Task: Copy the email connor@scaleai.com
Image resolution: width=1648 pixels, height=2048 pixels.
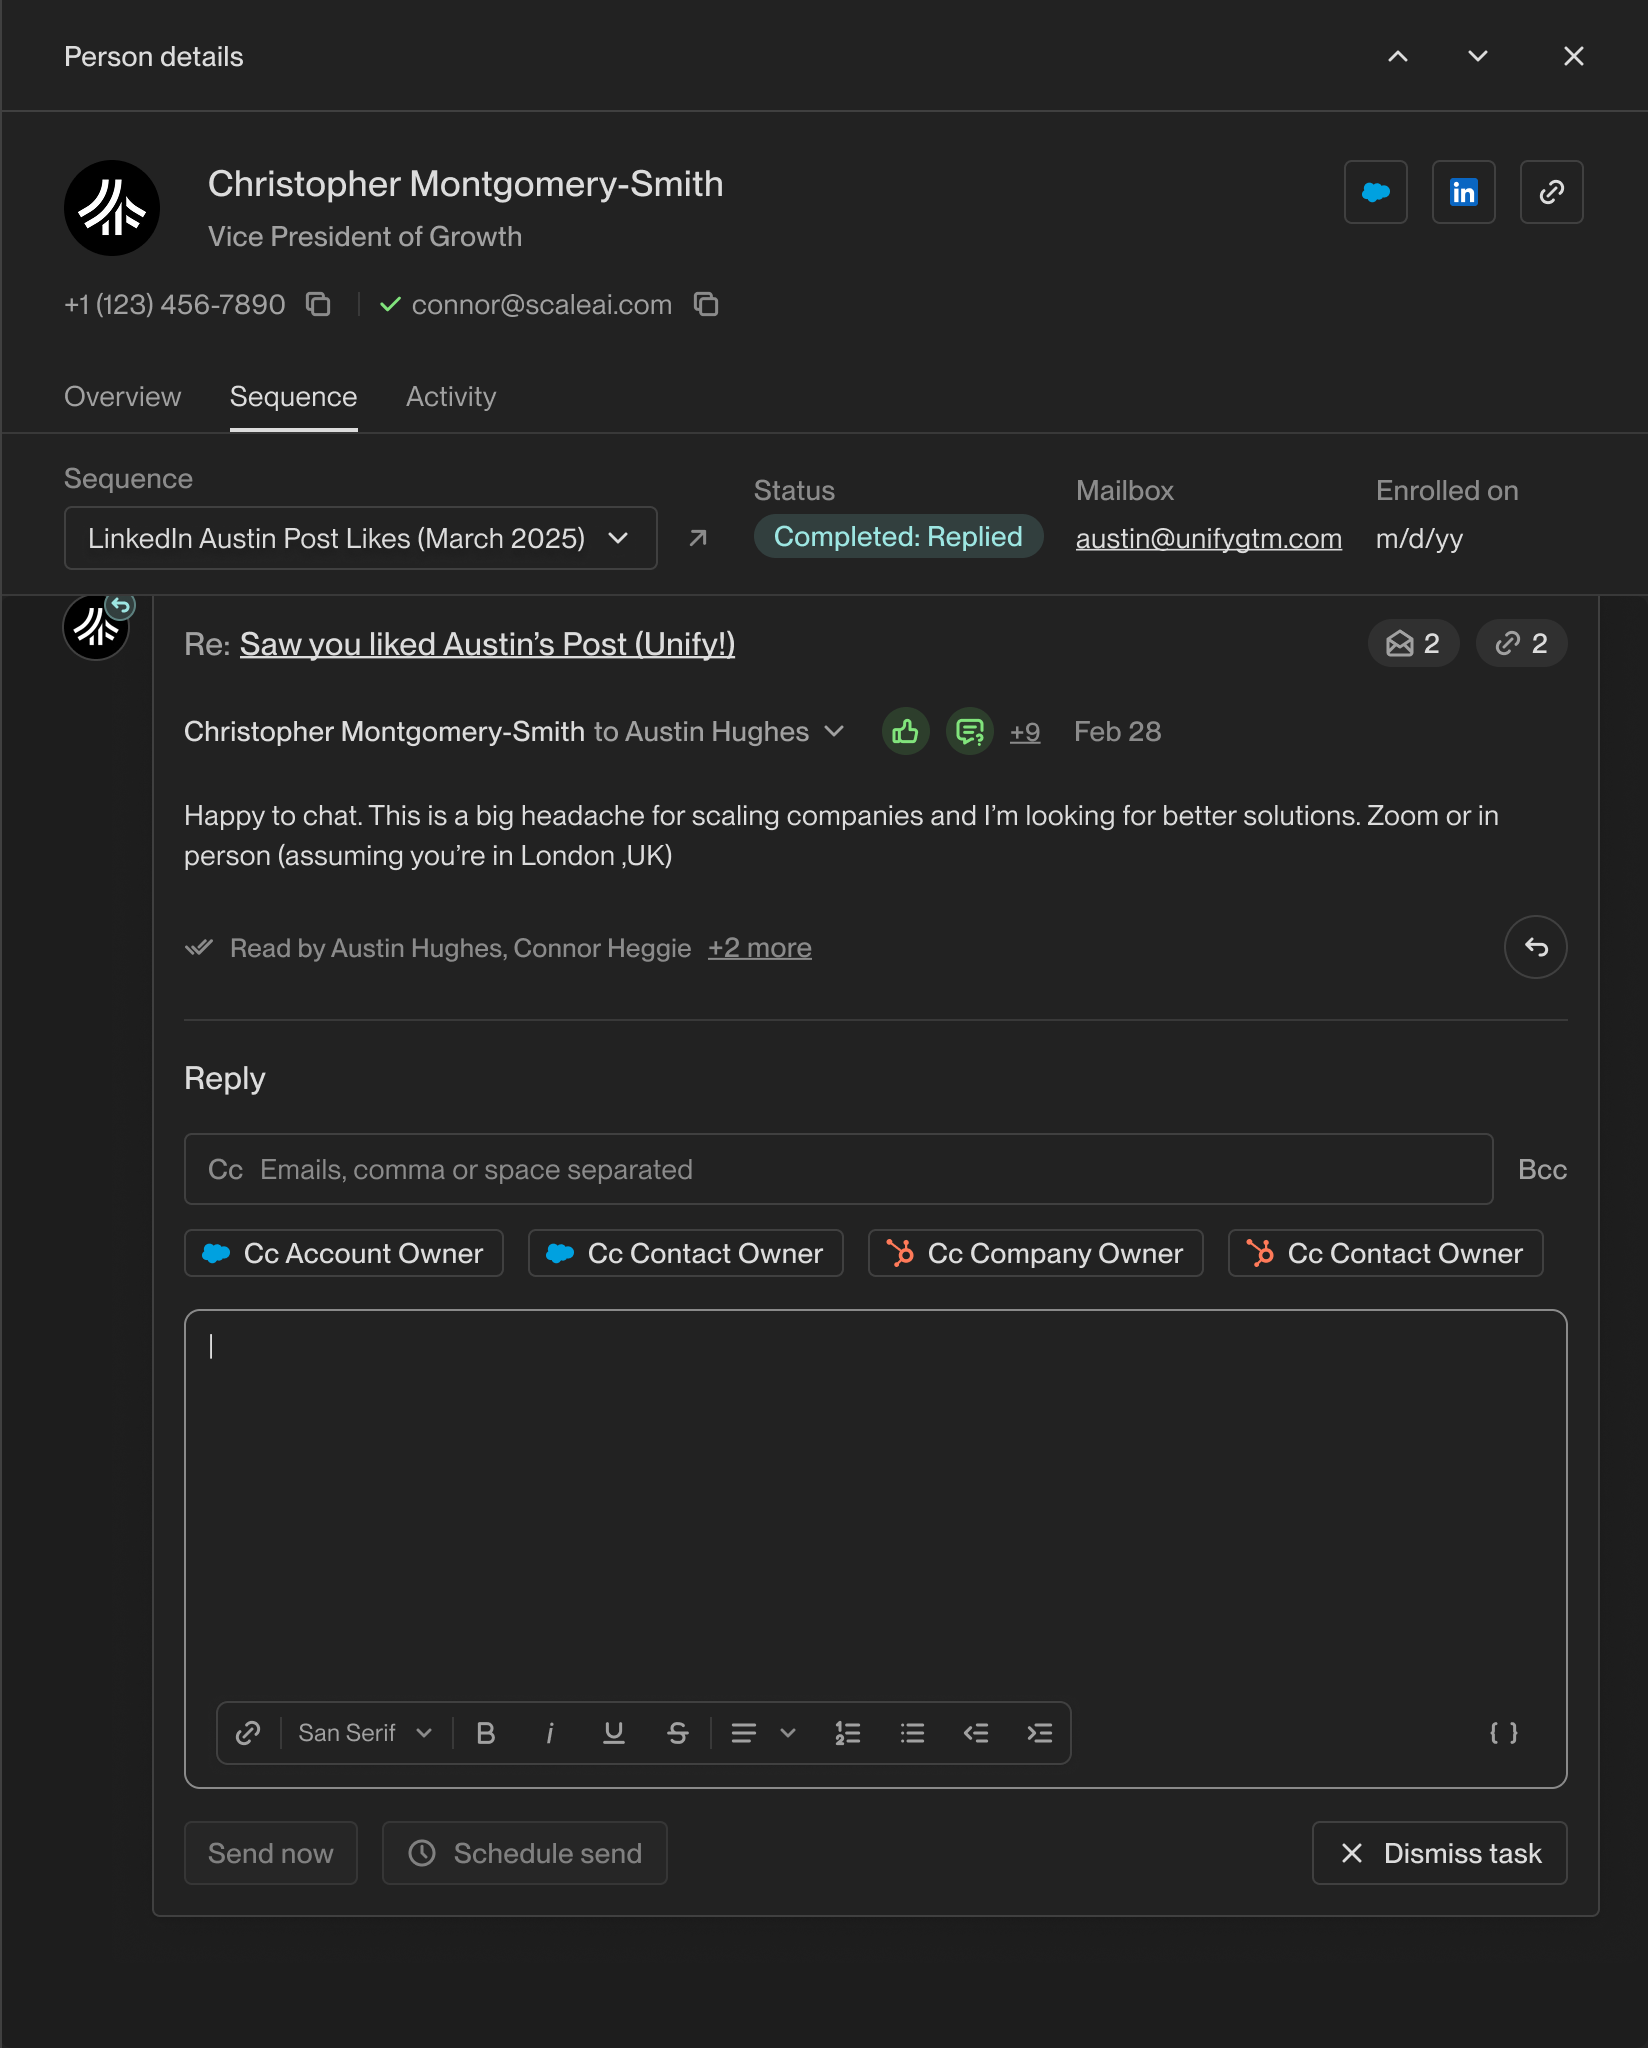Action: (x=706, y=304)
